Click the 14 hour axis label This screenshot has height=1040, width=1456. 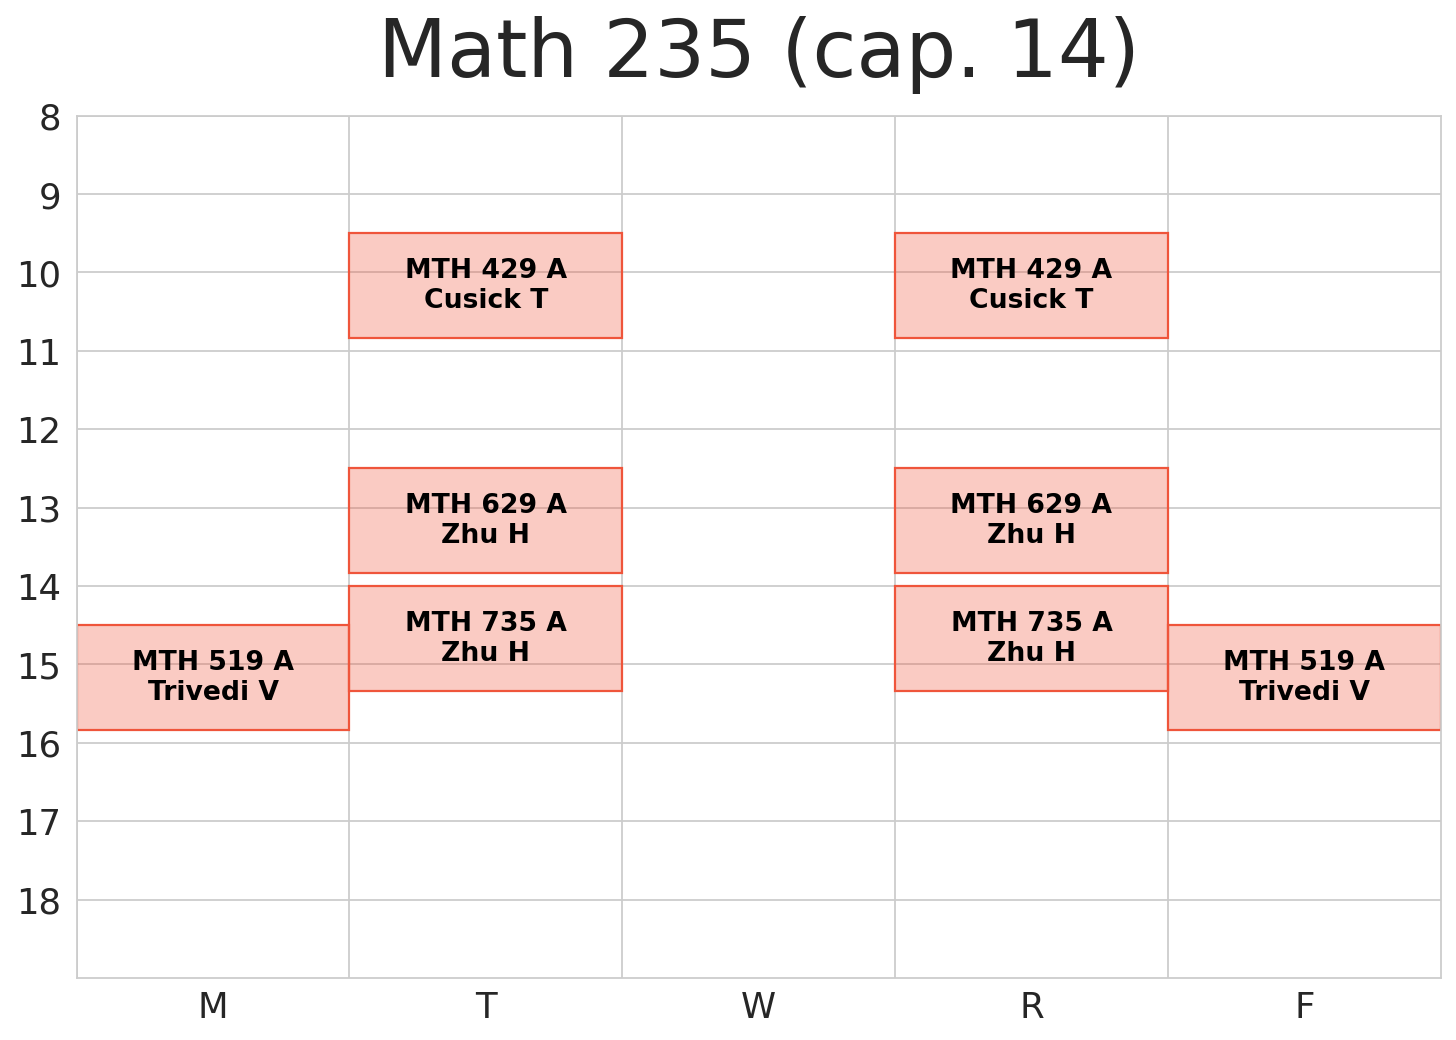click(x=40, y=588)
